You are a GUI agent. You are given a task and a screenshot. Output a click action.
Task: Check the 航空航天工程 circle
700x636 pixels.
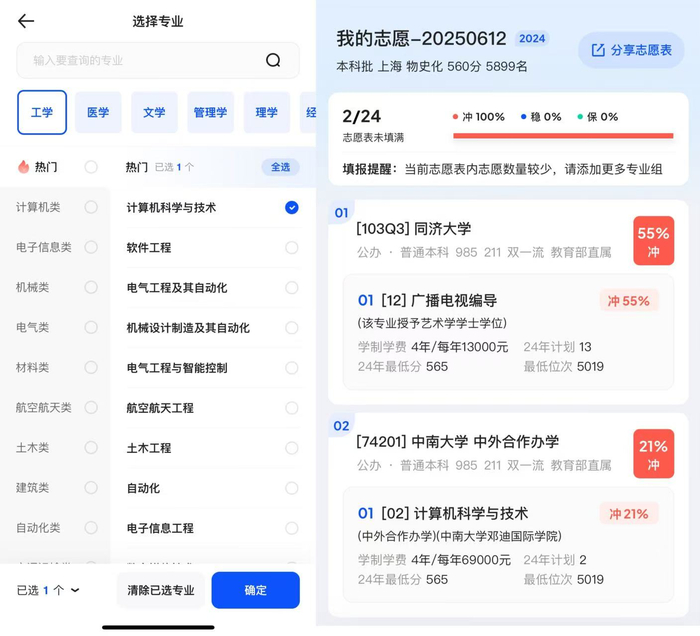[292, 407]
